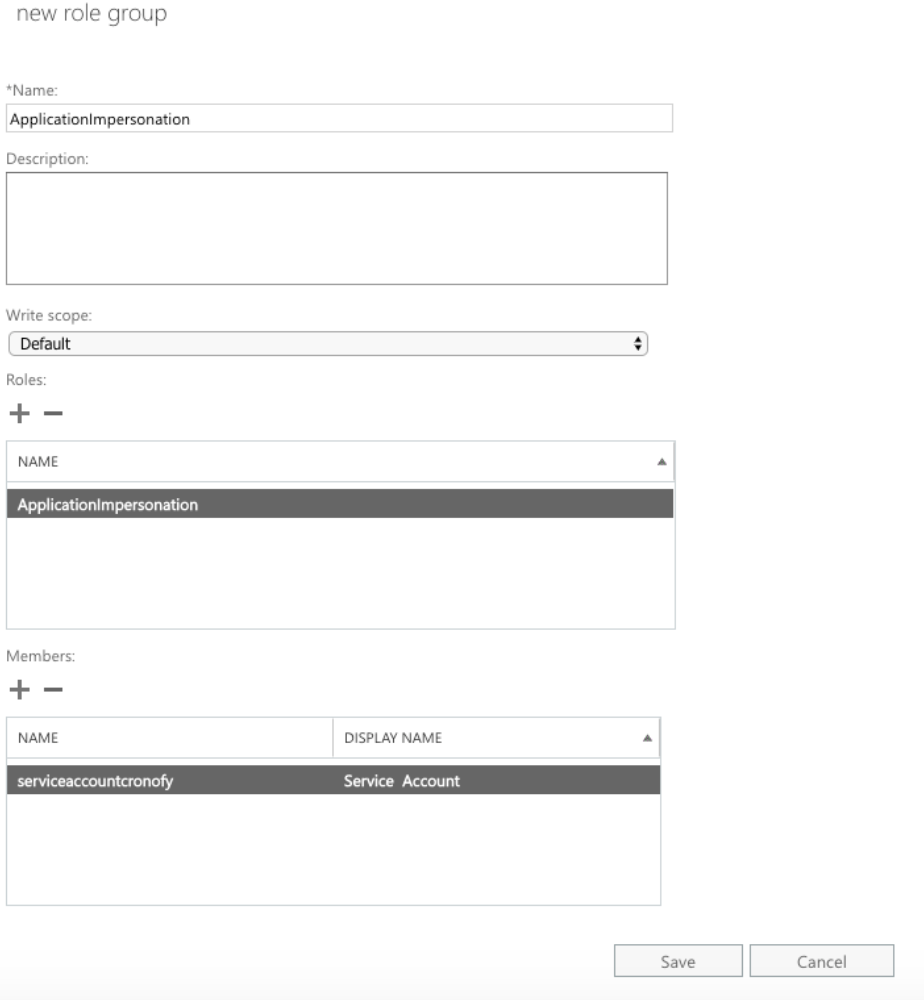Click the Name field containing ApplicationImpersonation

(339, 119)
